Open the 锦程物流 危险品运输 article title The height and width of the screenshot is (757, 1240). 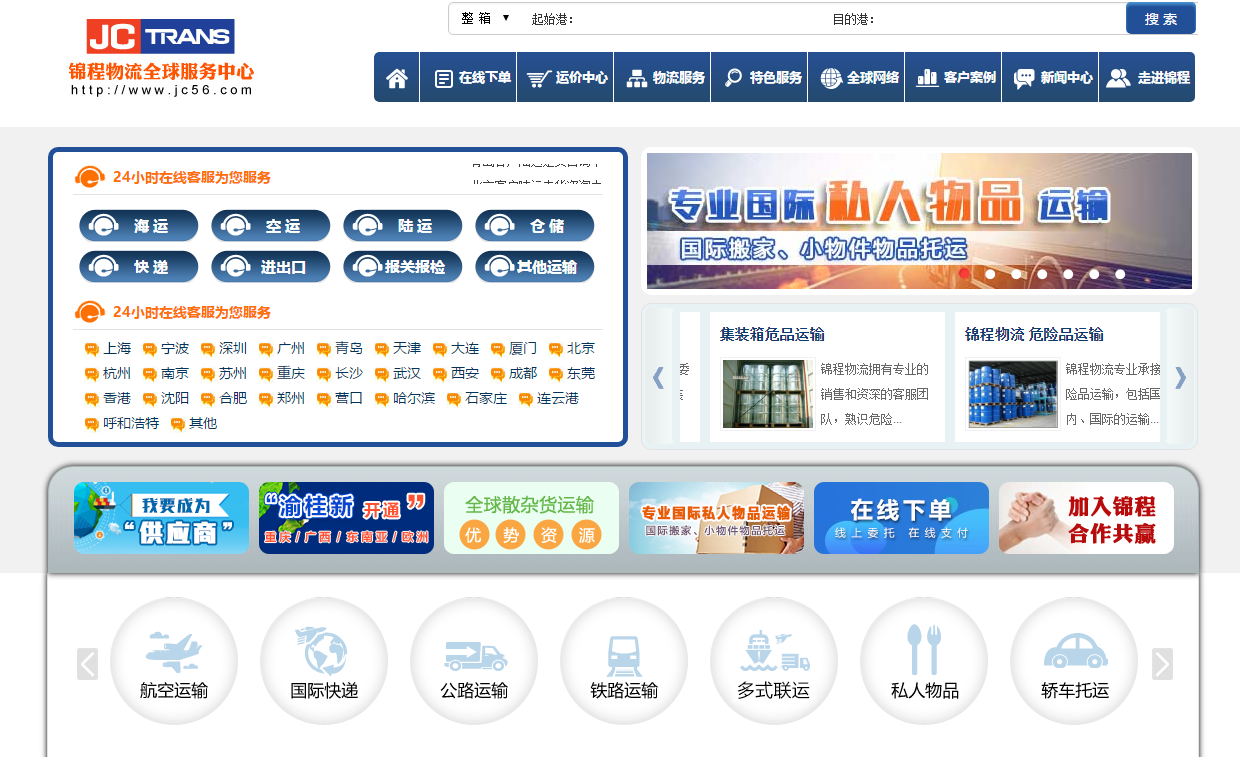(1034, 334)
